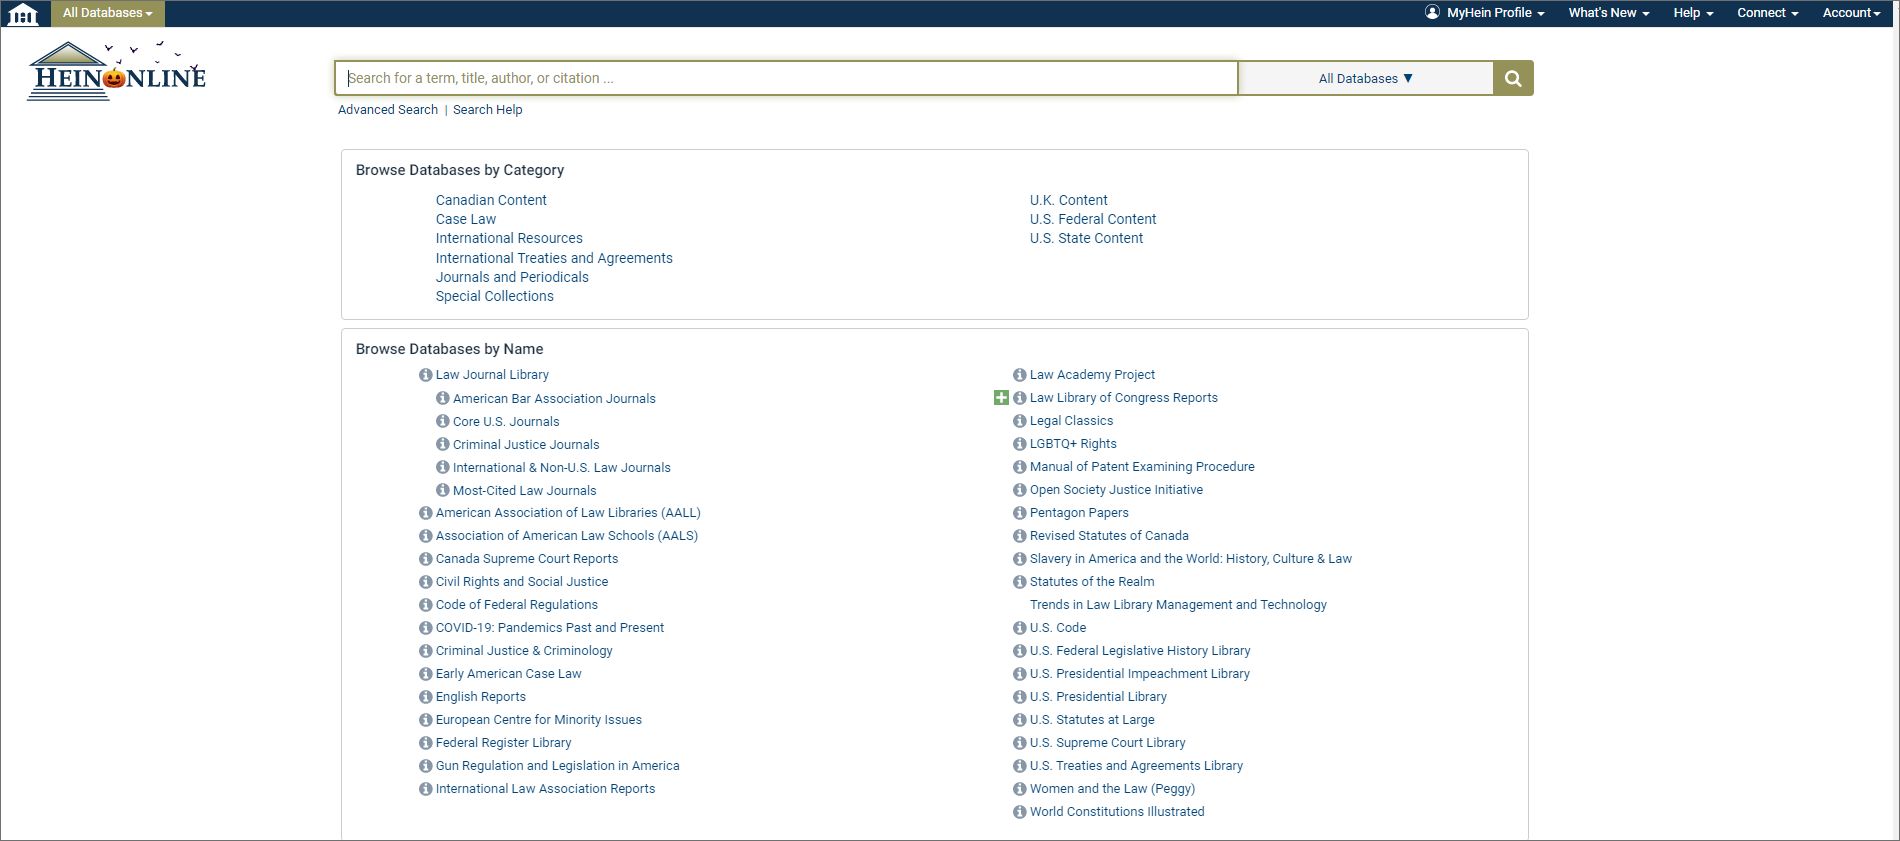The height and width of the screenshot is (841, 1900).
Task: Browse the Case Law category
Action: (466, 219)
